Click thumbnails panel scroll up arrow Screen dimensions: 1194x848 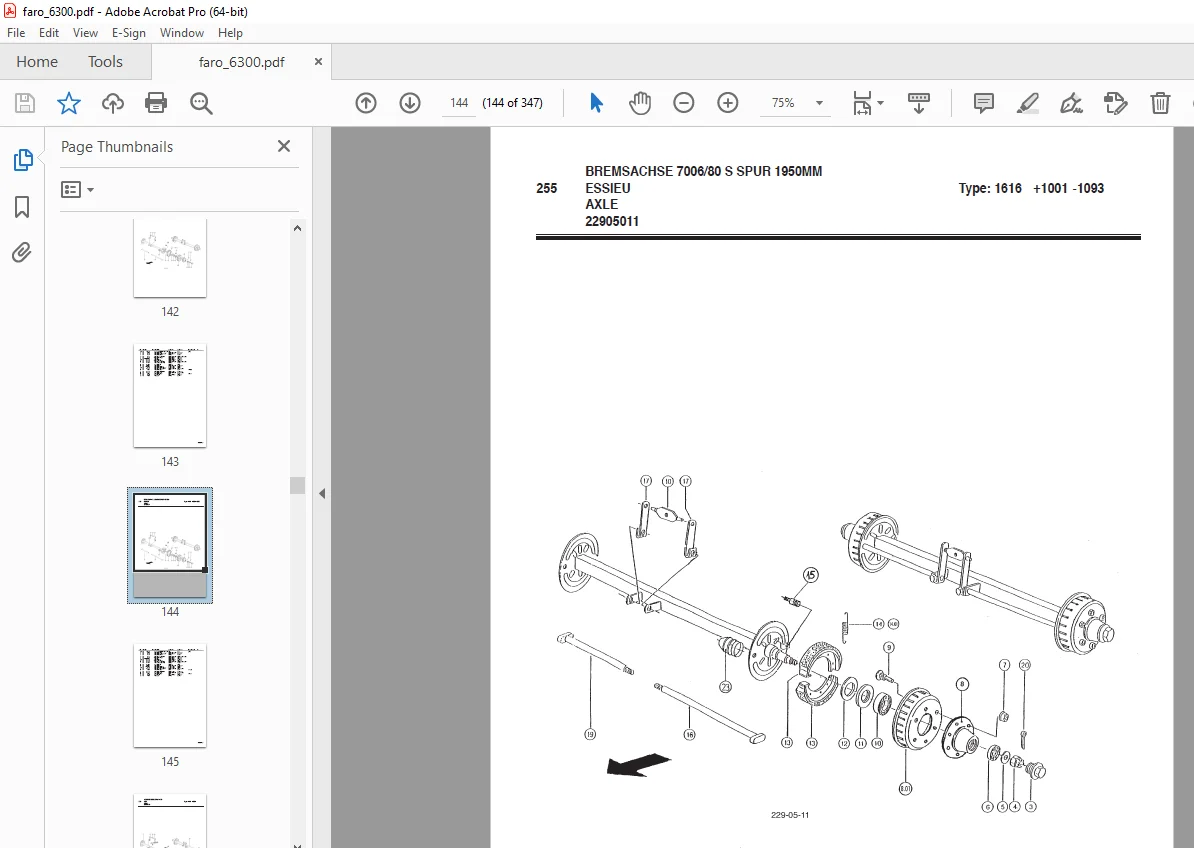(x=298, y=228)
